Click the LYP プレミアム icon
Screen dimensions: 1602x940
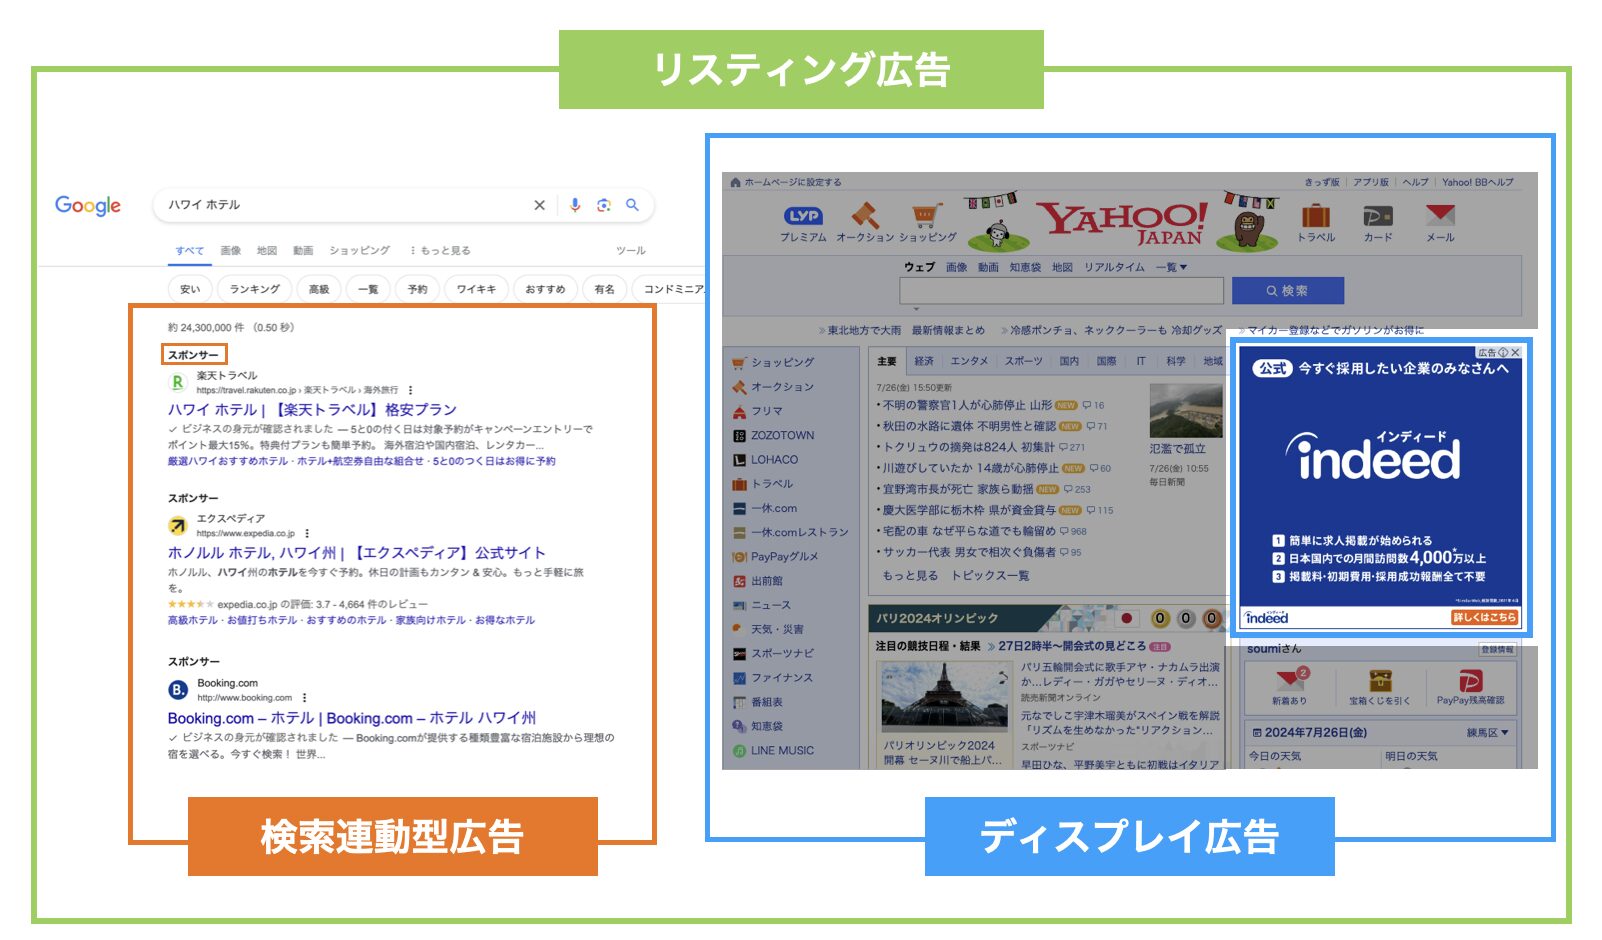803,218
